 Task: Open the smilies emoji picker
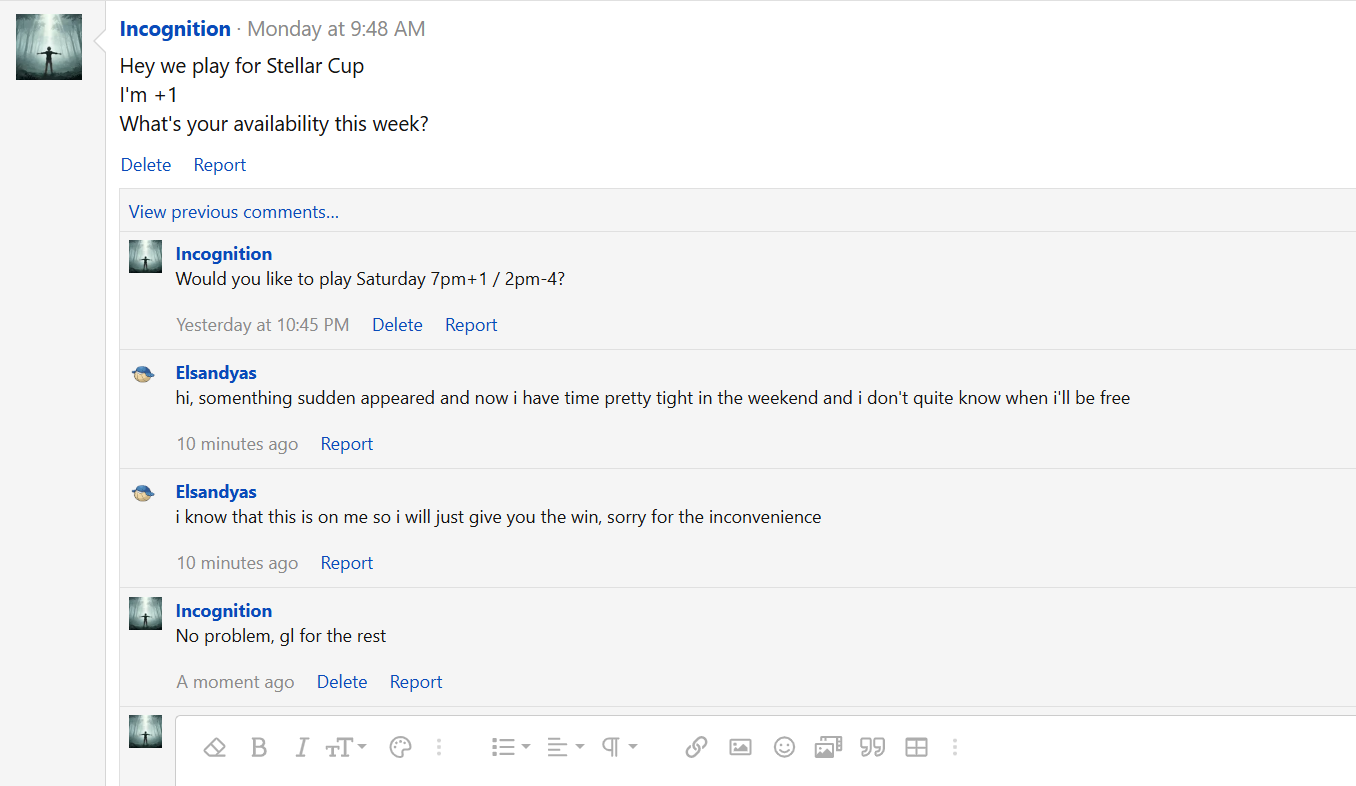click(784, 747)
